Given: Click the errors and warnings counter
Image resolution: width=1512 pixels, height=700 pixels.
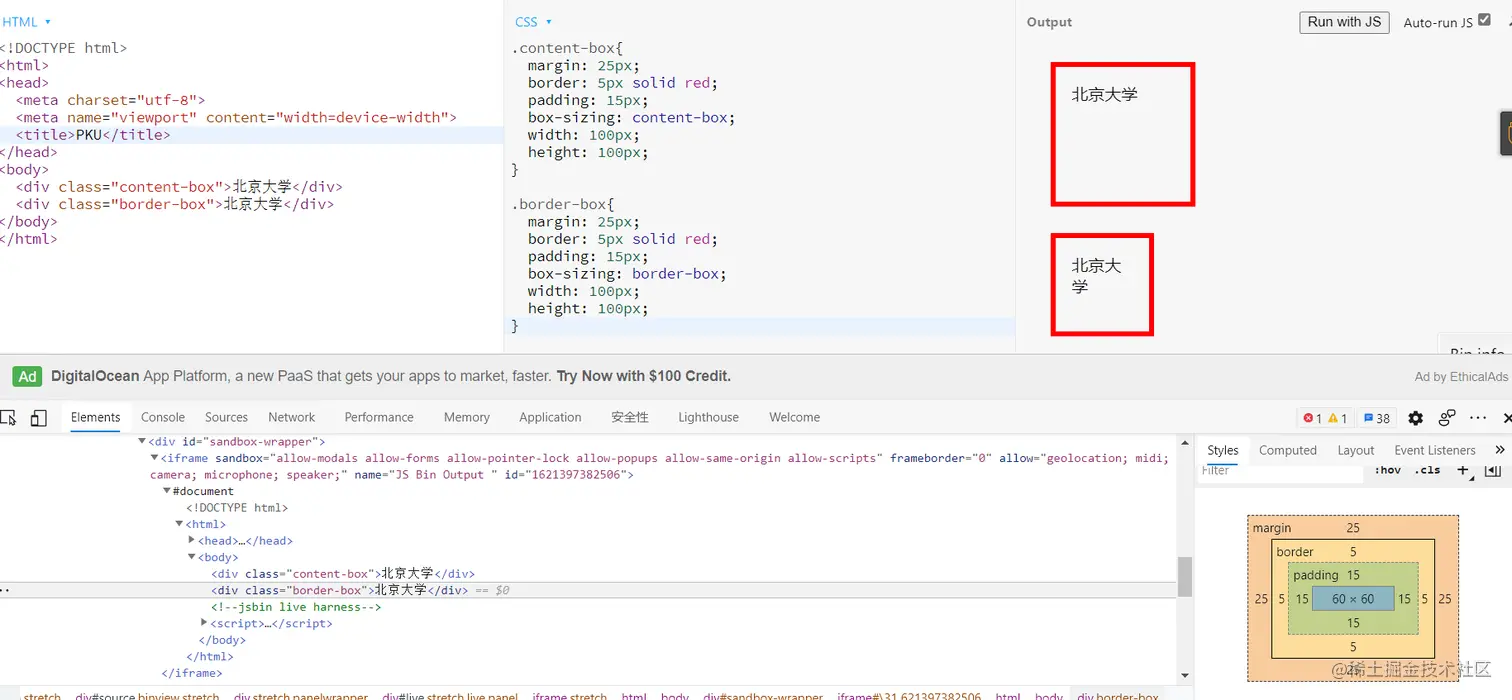Looking at the screenshot, I should click(1325, 418).
